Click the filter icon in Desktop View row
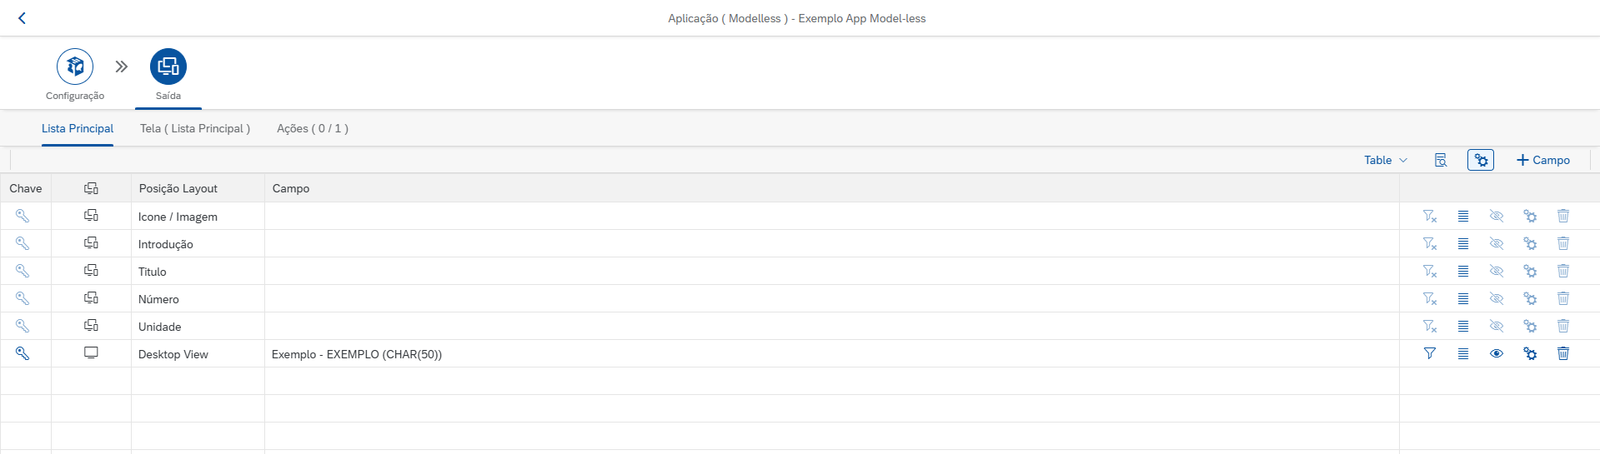 (1430, 353)
